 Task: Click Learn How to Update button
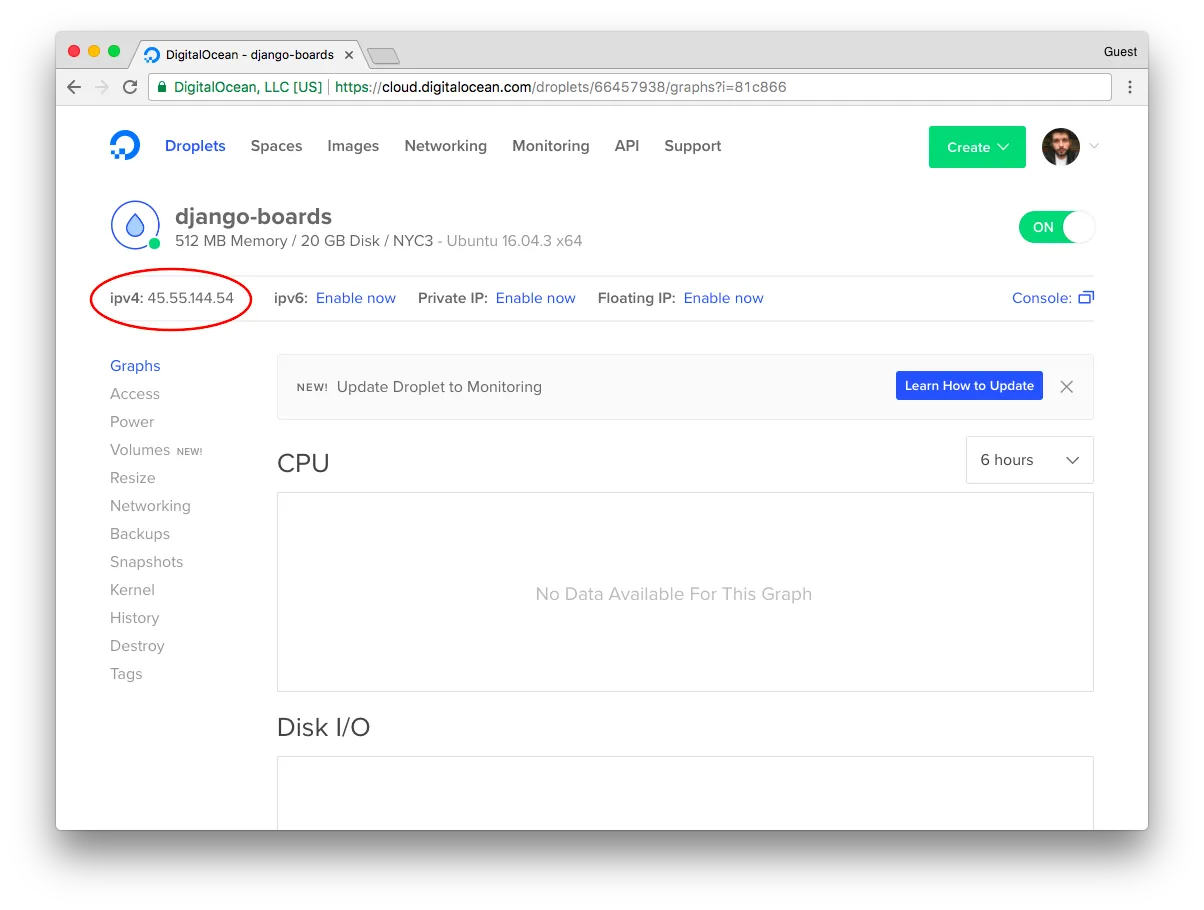[969, 386]
